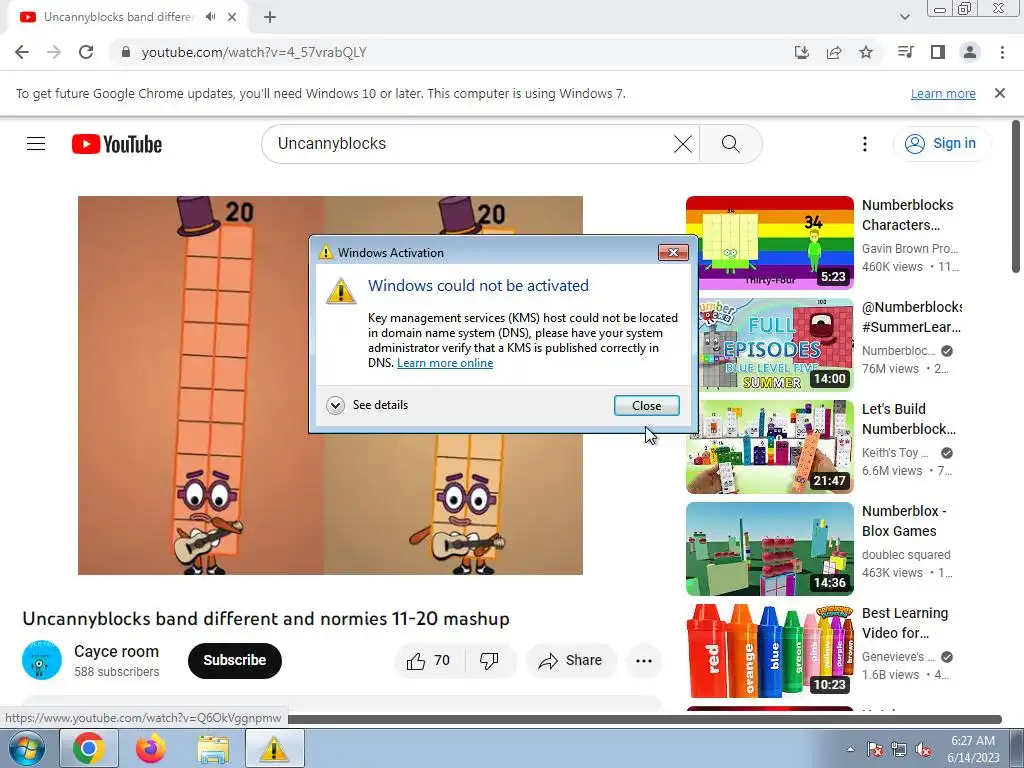Open the tab search dropdown chevron

pyautogui.click(x=904, y=17)
